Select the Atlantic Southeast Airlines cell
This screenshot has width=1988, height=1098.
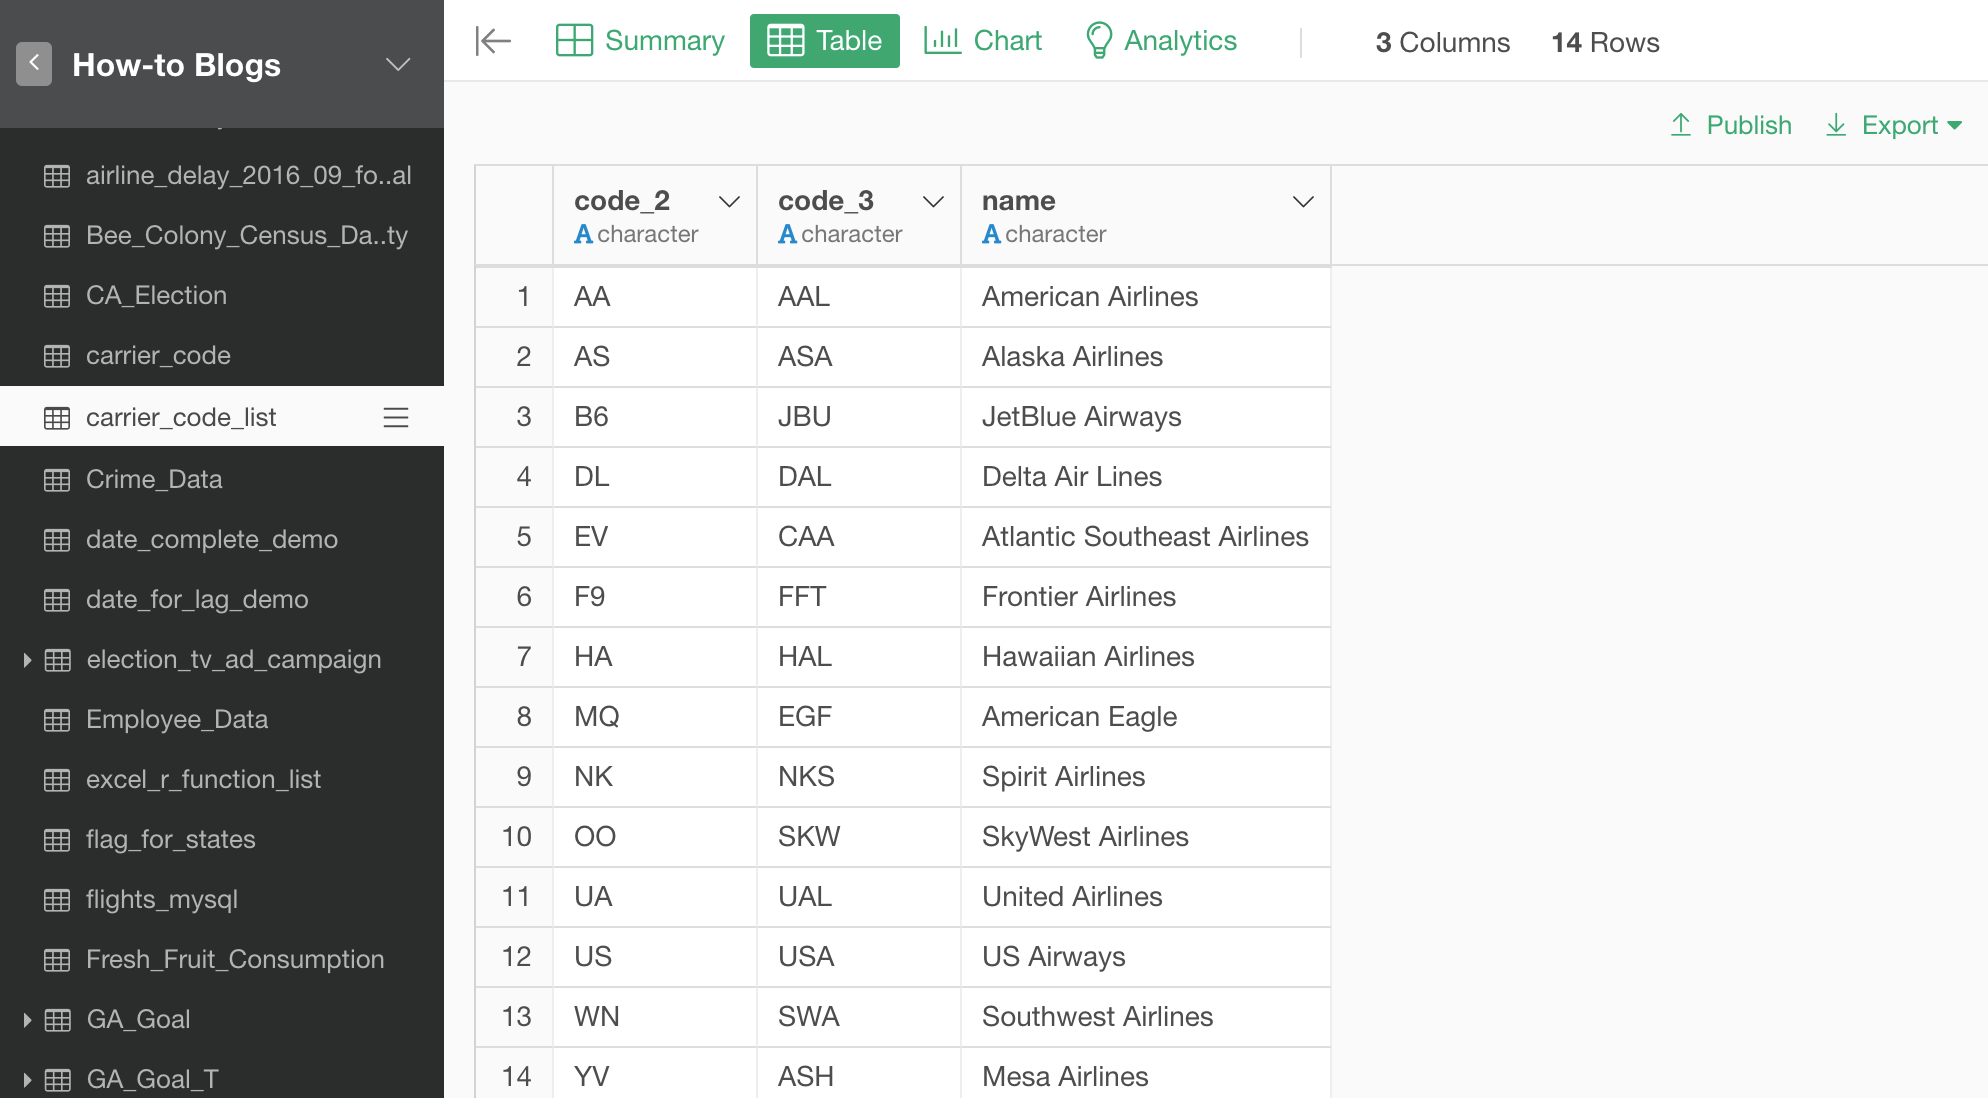coord(1146,537)
